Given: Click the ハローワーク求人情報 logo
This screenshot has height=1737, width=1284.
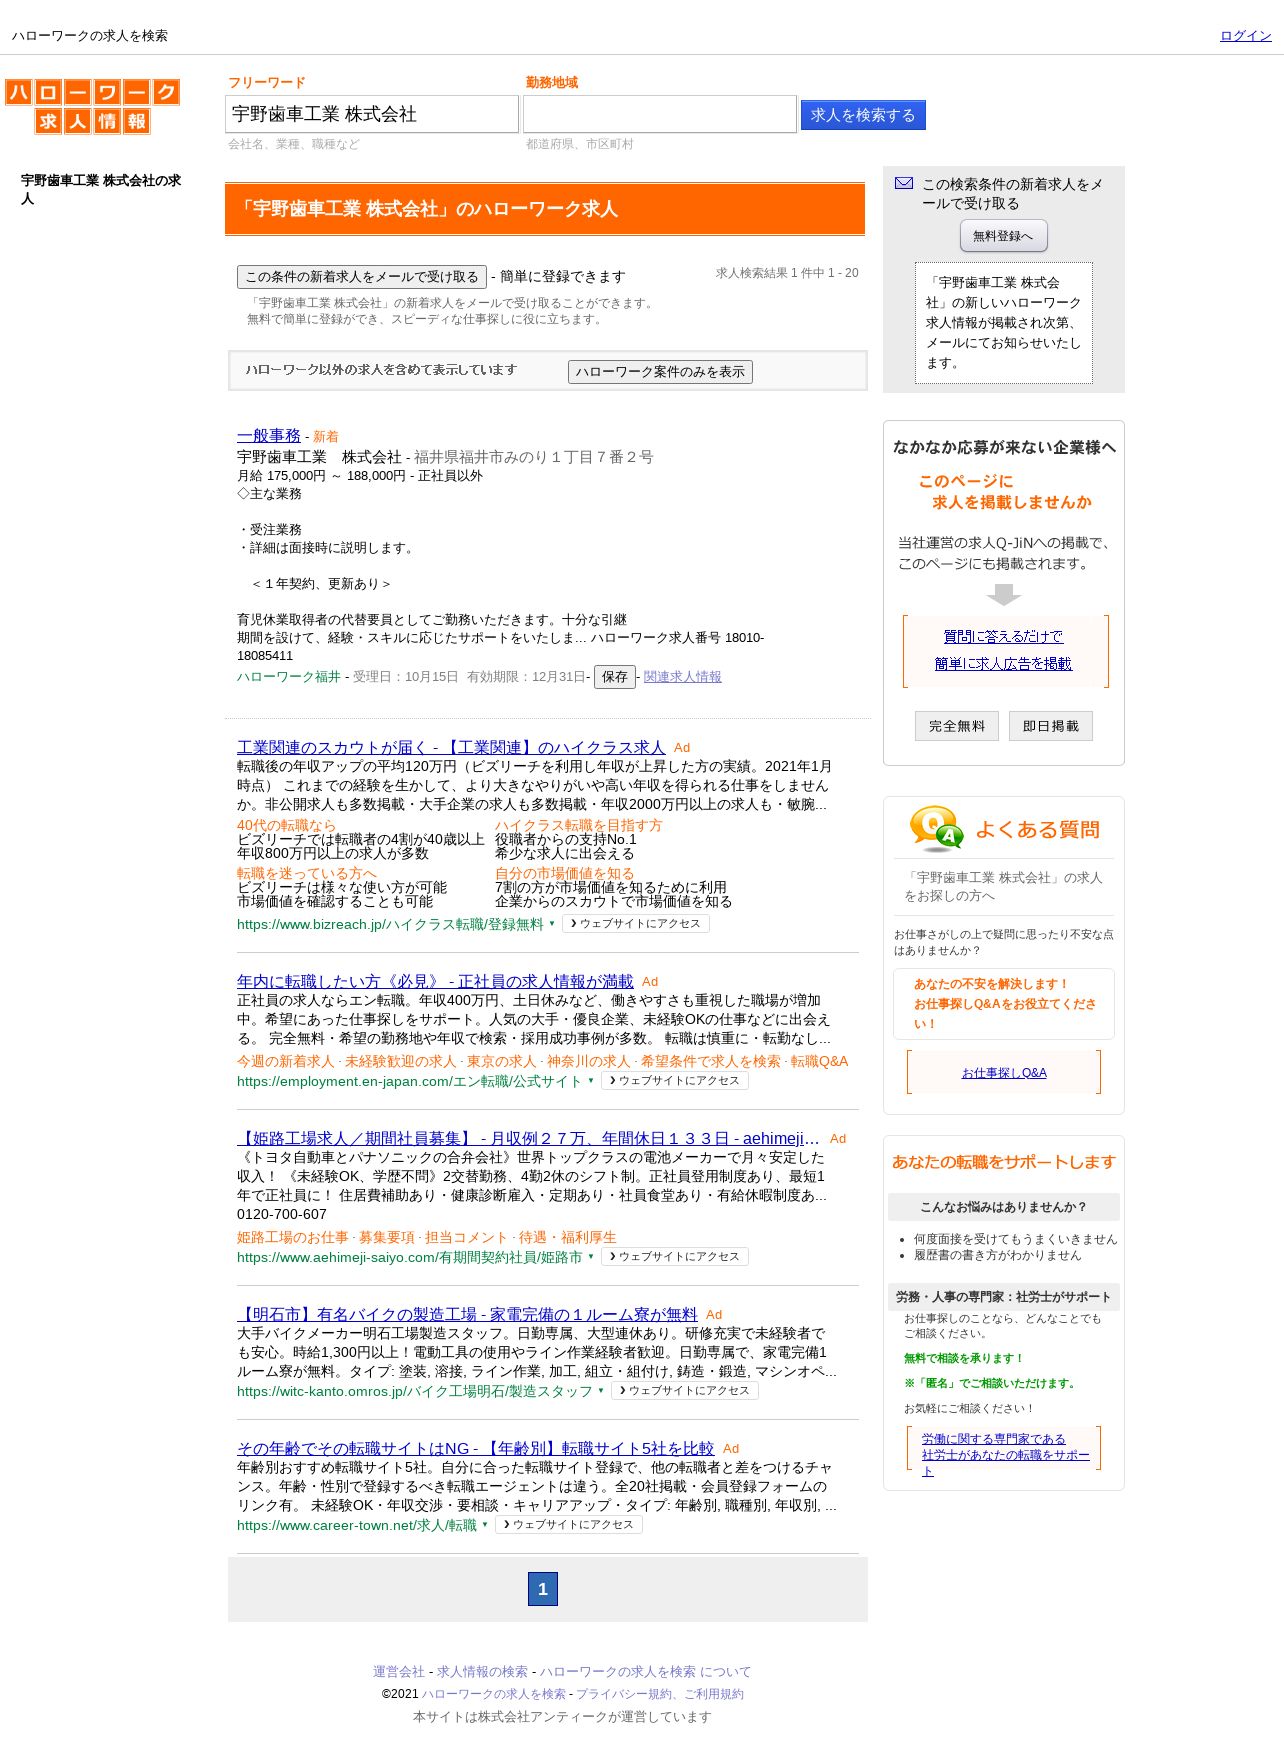Looking at the screenshot, I should point(92,107).
